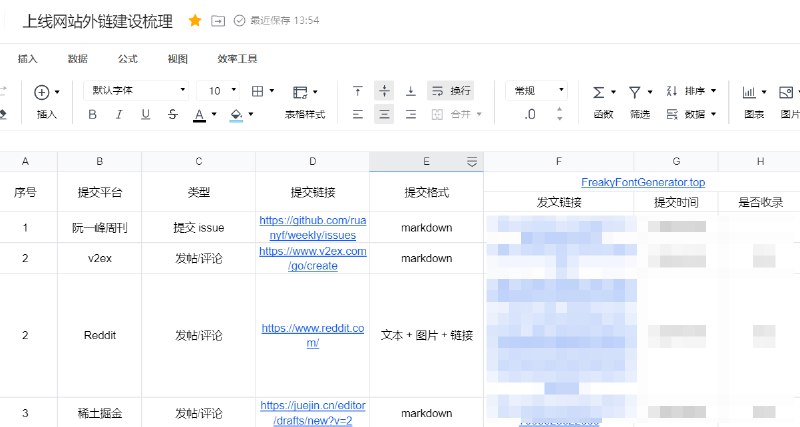Open the borders icon
This screenshot has height=427, width=800.
point(258,91)
